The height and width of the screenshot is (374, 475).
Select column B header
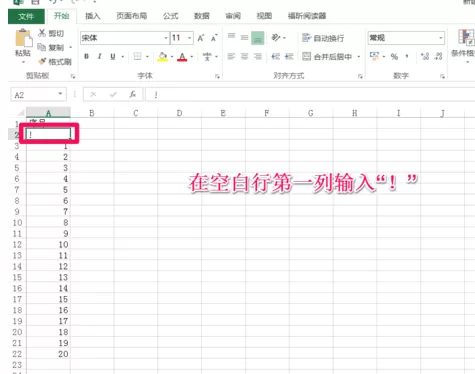tap(92, 113)
